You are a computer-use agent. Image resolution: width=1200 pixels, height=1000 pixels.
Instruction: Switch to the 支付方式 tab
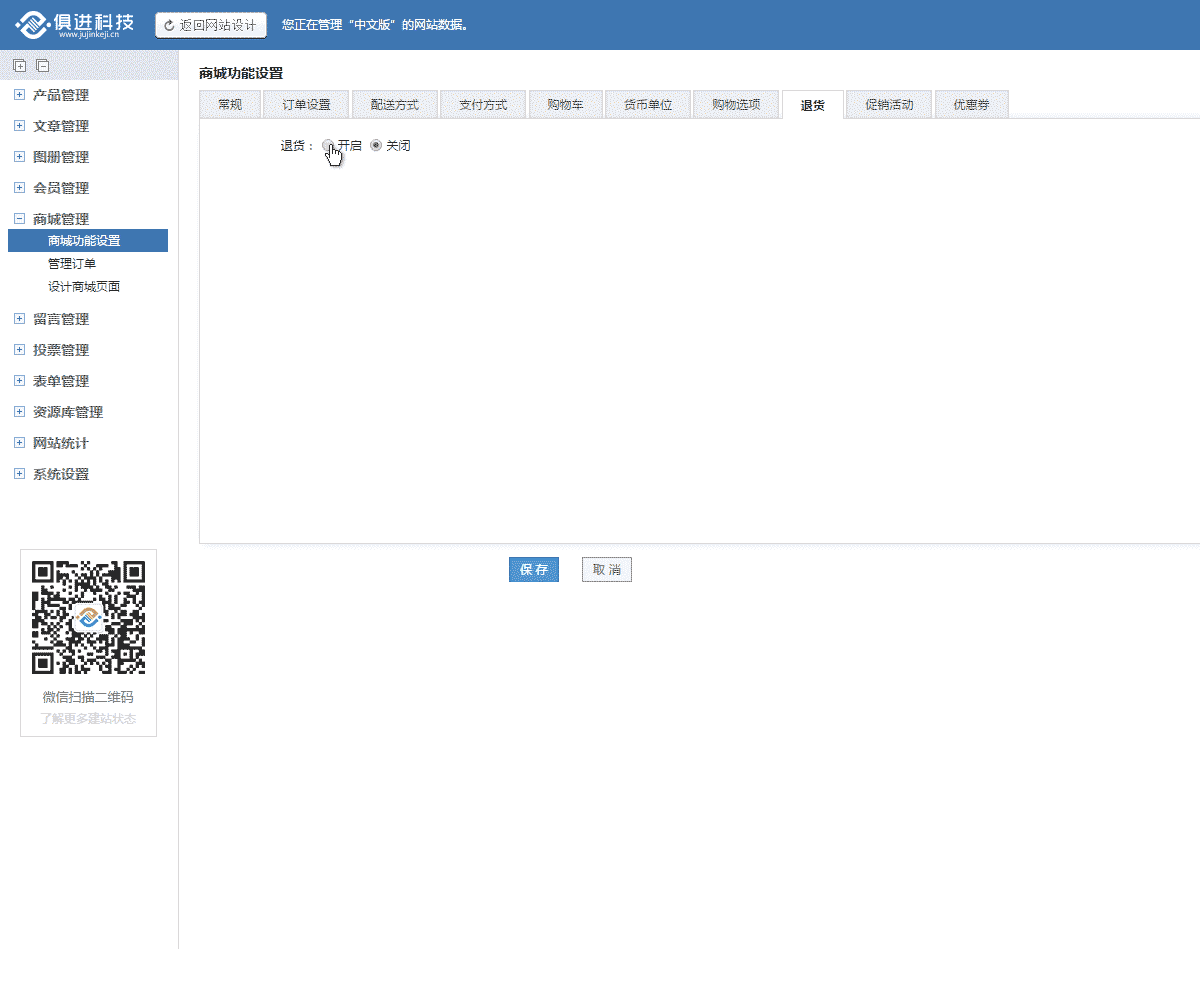click(483, 104)
